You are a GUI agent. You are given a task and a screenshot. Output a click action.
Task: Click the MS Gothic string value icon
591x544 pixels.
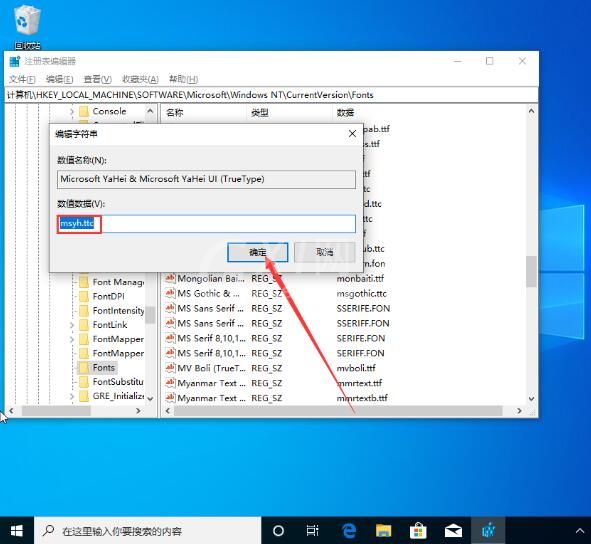click(x=170, y=294)
